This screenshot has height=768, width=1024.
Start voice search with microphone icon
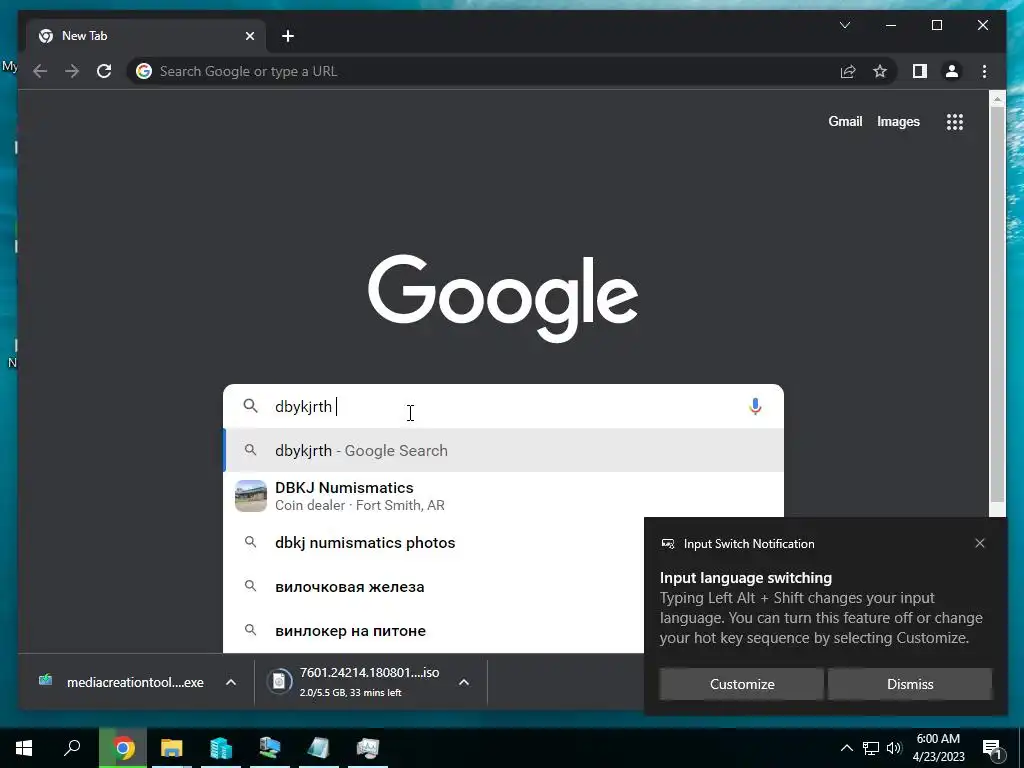(x=755, y=406)
